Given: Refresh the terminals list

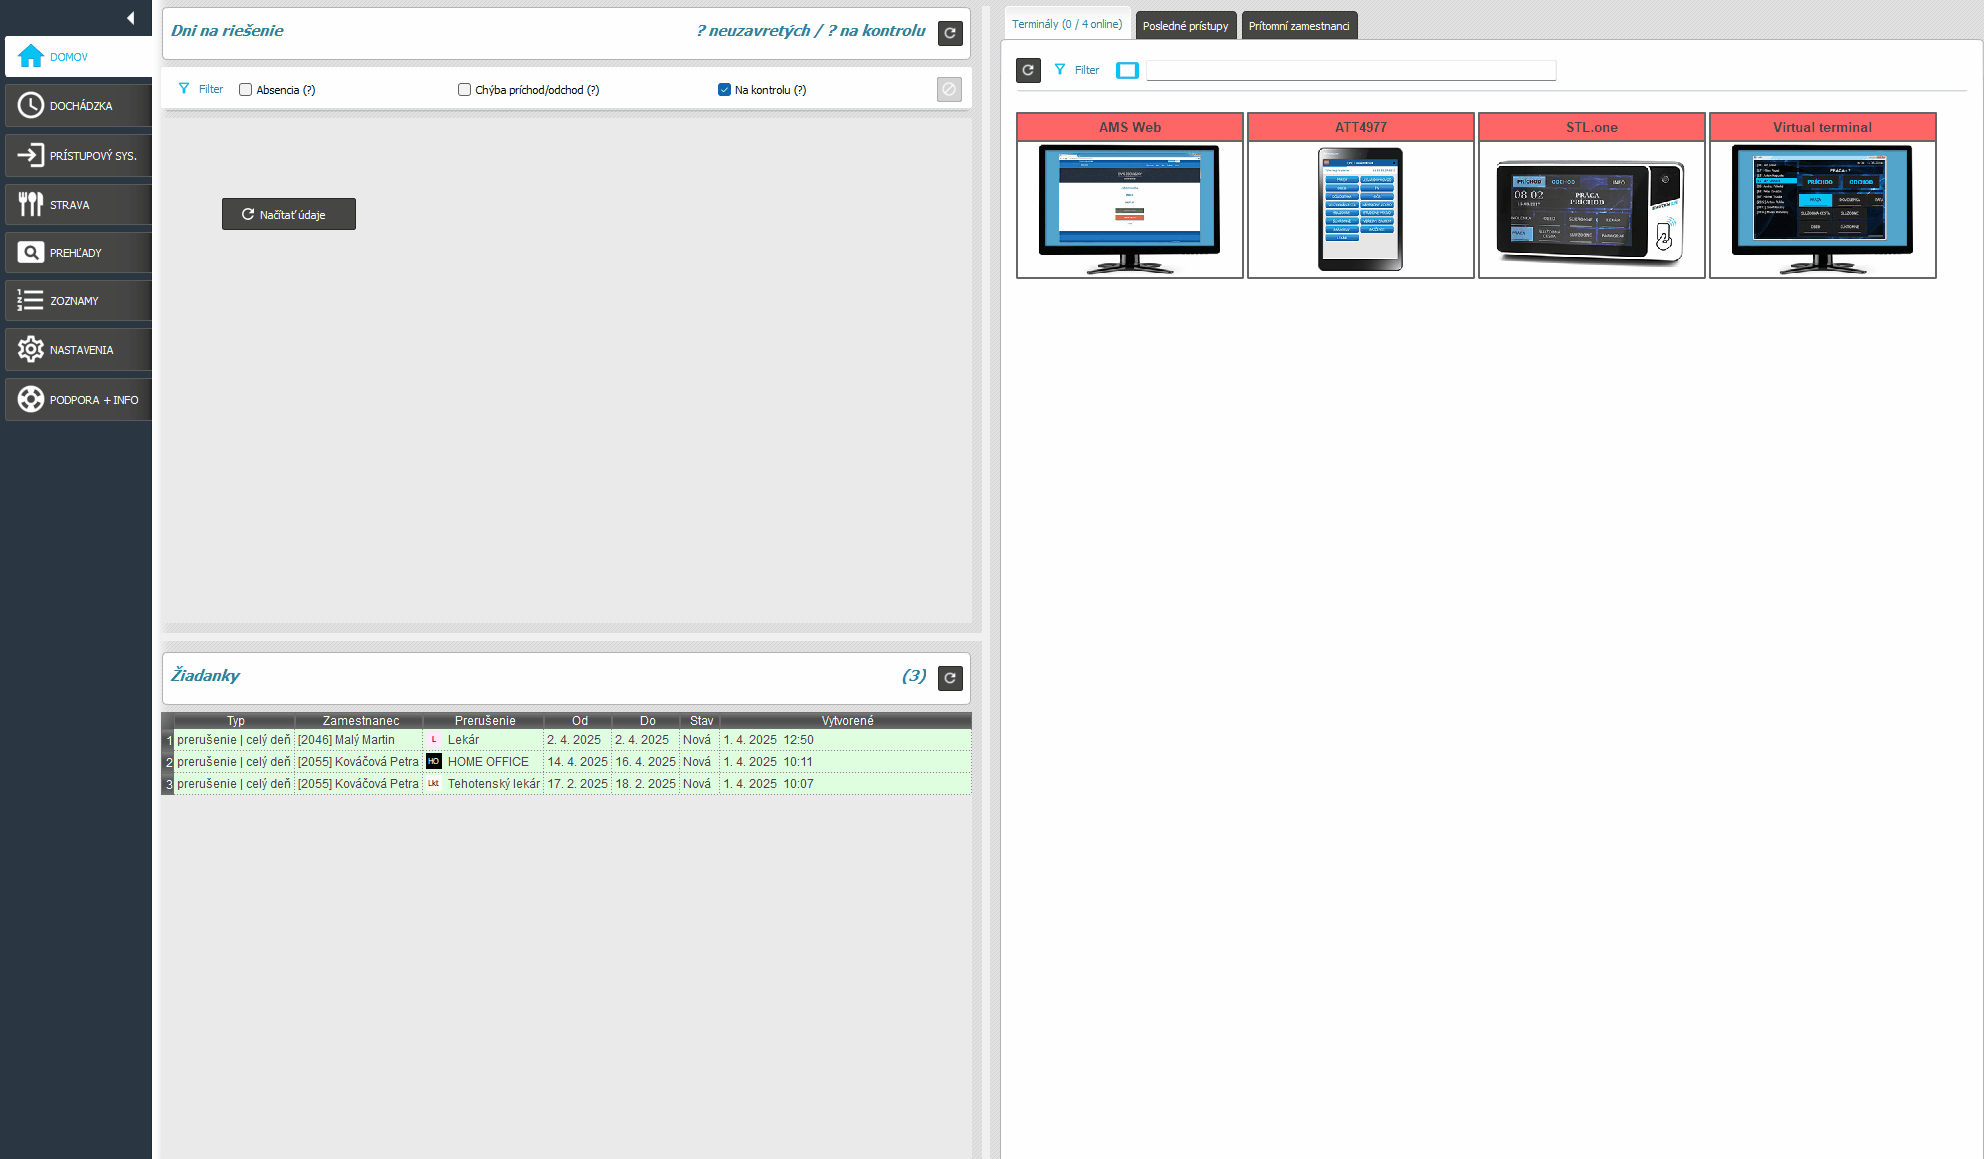Looking at the screenshot, I should (1028, 70).
